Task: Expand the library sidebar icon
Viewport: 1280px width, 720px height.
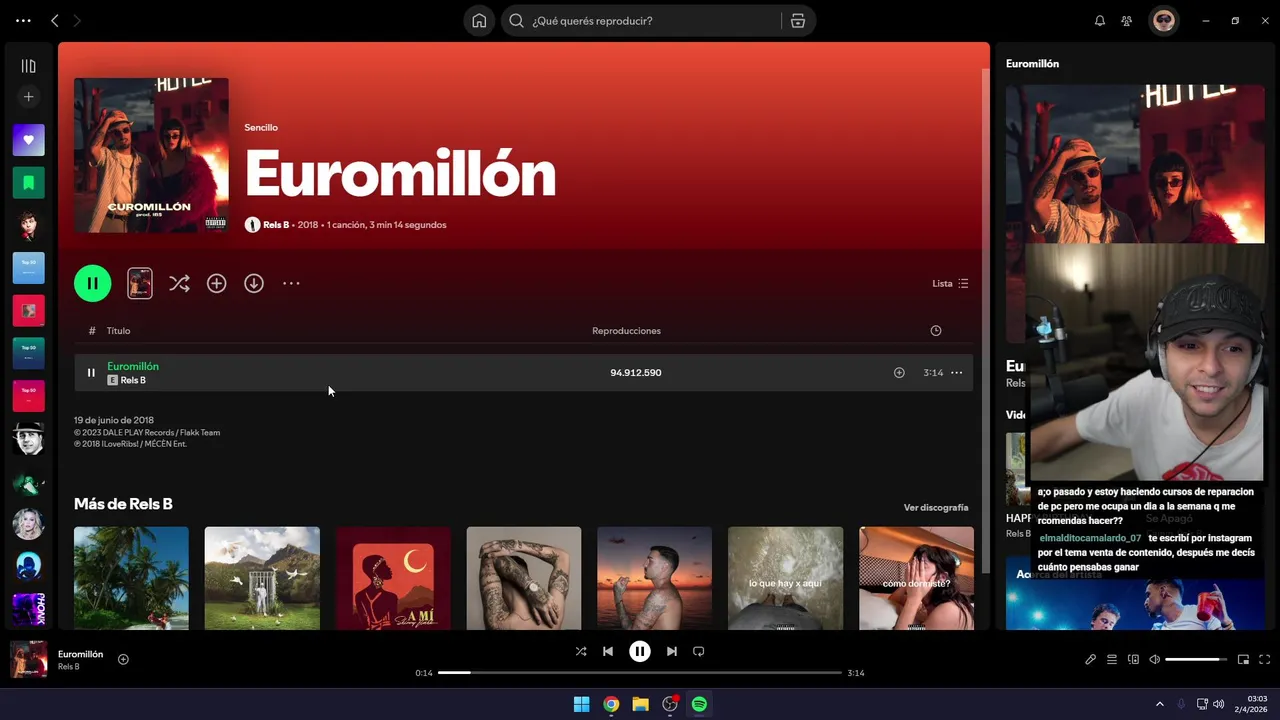Action: click(28, 66)
